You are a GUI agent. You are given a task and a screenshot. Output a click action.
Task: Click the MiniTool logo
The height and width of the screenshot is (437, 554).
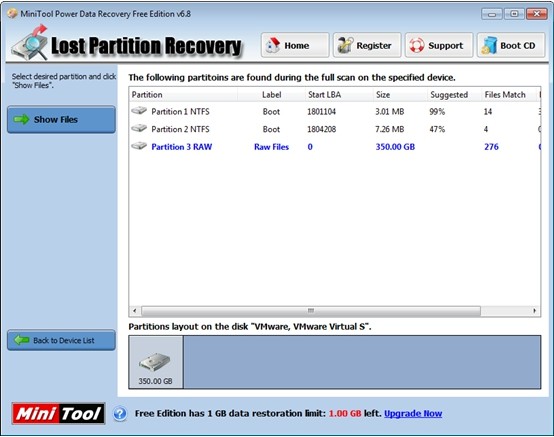click(58, 413)
